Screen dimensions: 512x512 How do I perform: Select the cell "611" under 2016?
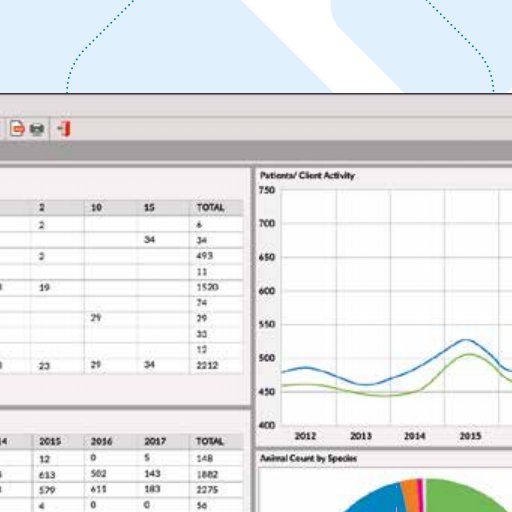(x=98, y=489)
